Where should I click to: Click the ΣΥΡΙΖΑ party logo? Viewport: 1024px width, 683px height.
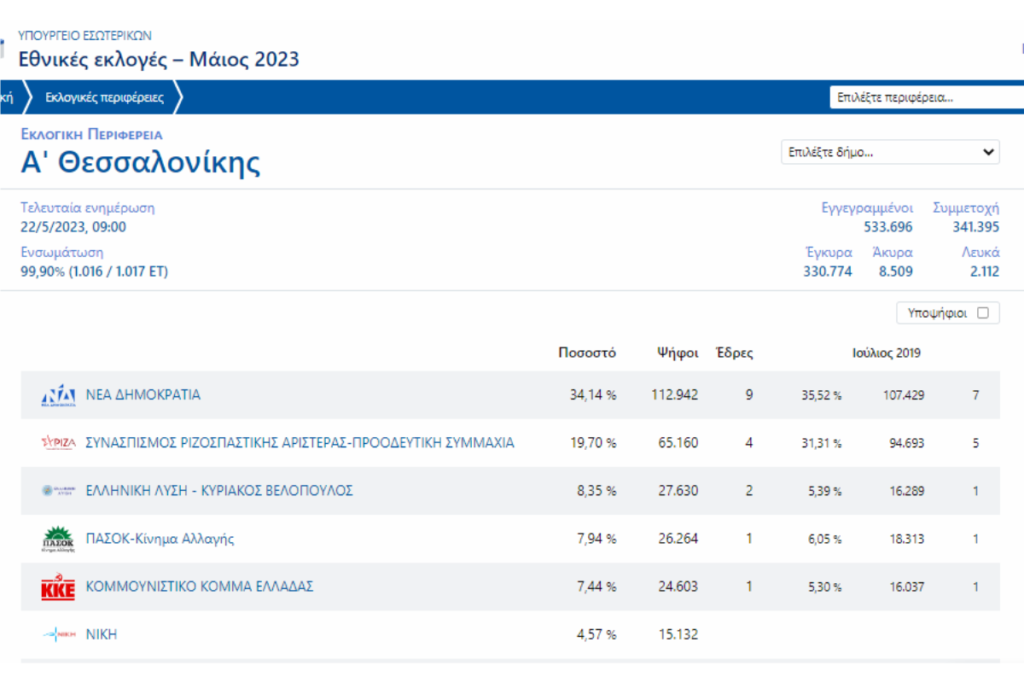[58, 443]
